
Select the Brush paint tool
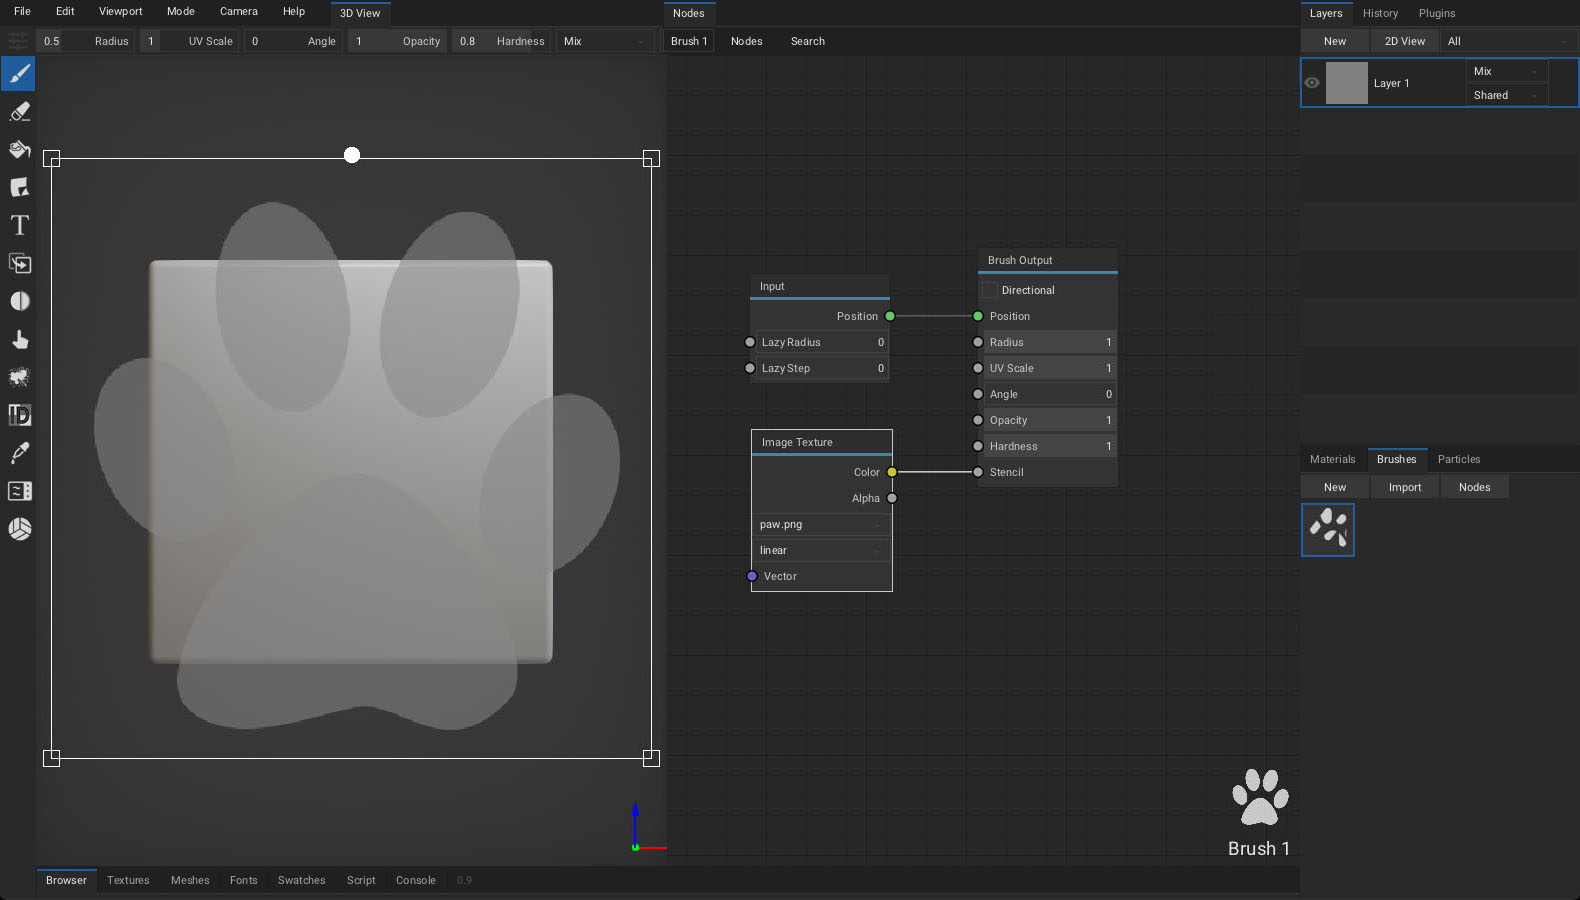pyautogui.click(x=19, y=74)
